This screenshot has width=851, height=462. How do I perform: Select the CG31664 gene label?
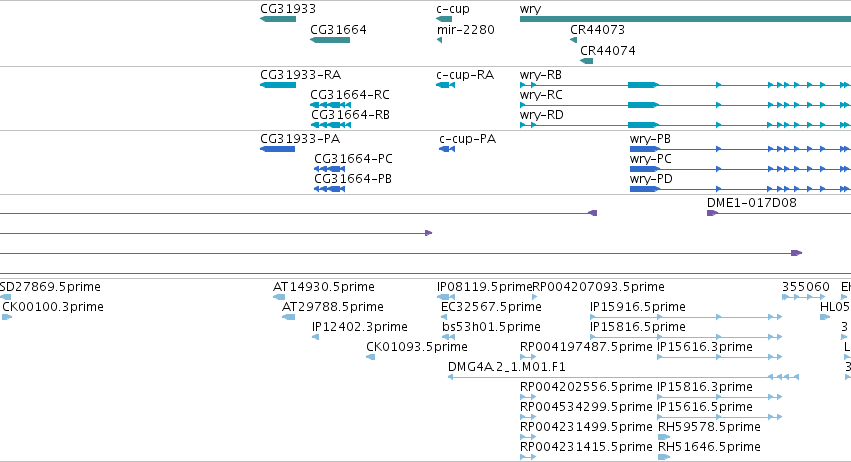[338, 30]
